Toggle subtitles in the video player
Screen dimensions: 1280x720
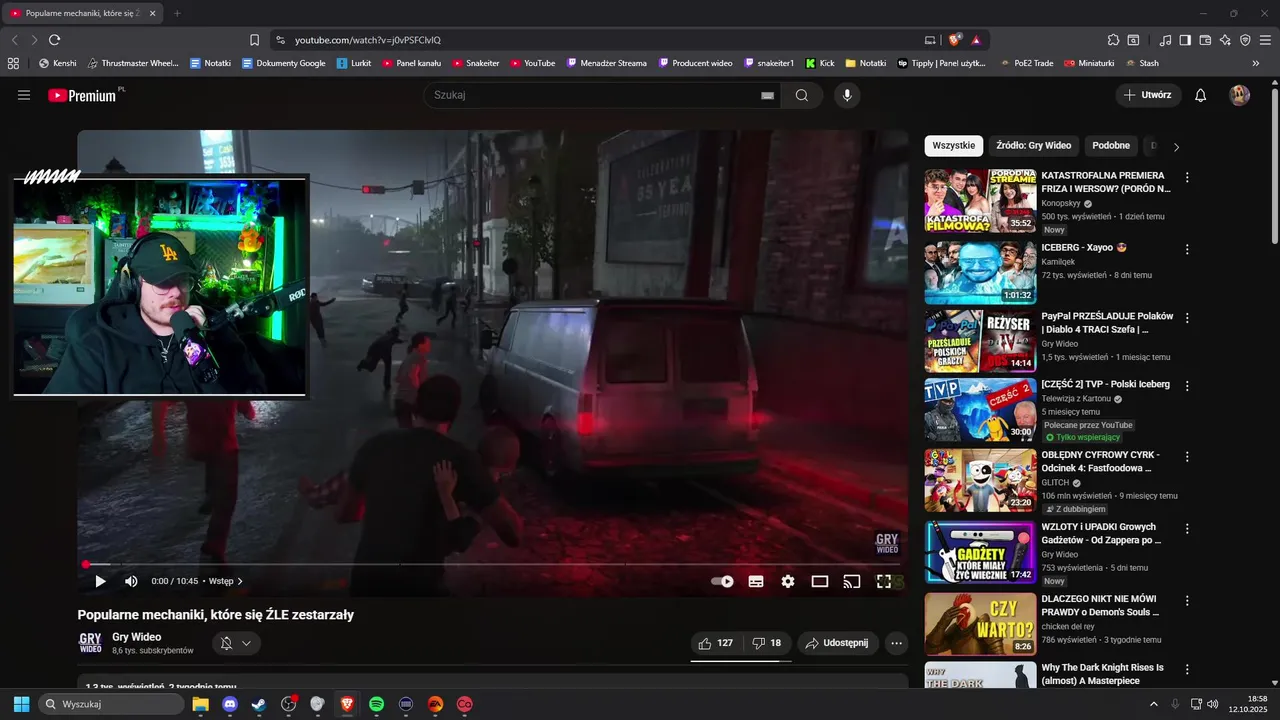pos(756,581)
